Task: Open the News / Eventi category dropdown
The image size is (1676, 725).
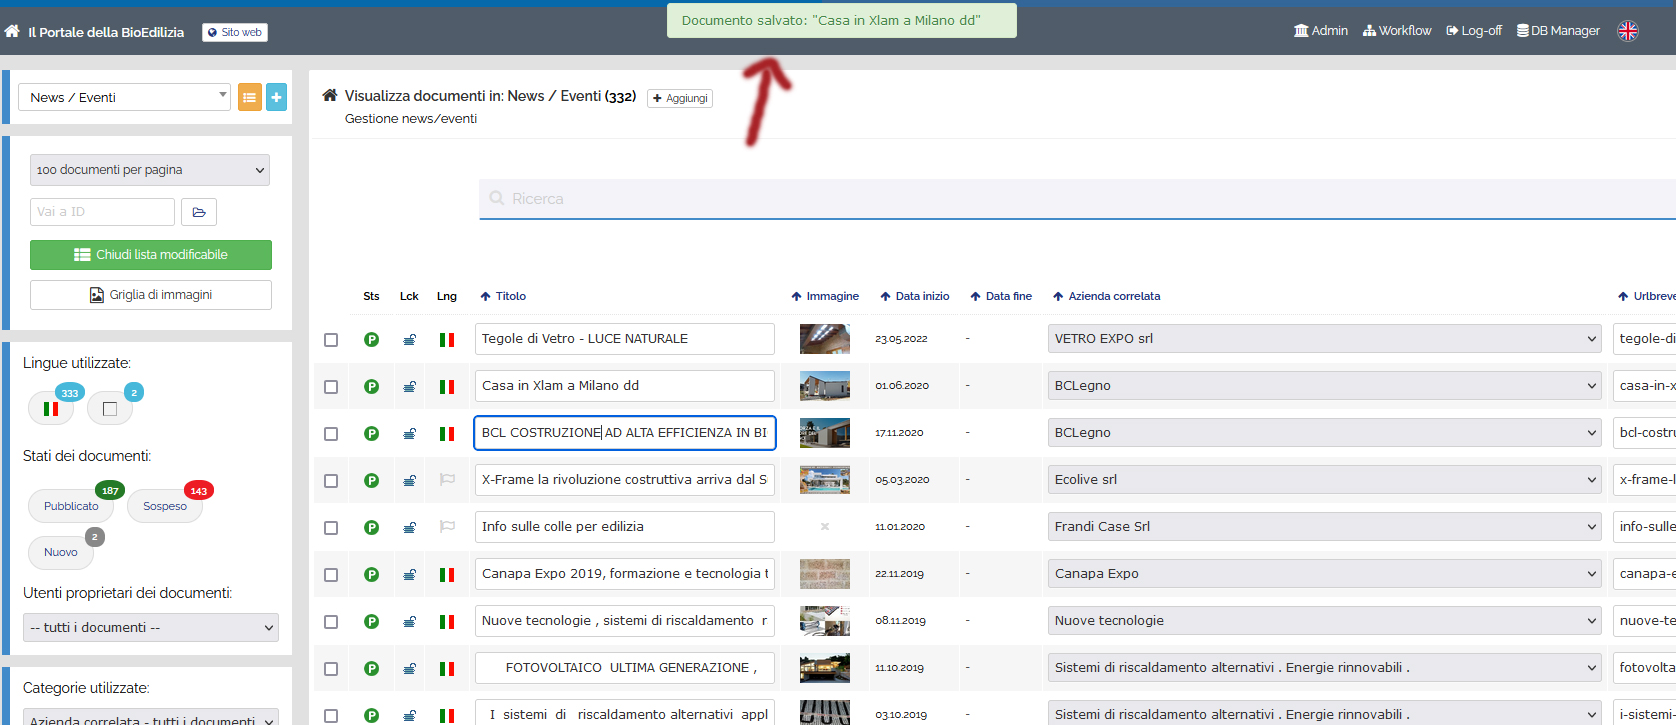Action: 125,97
